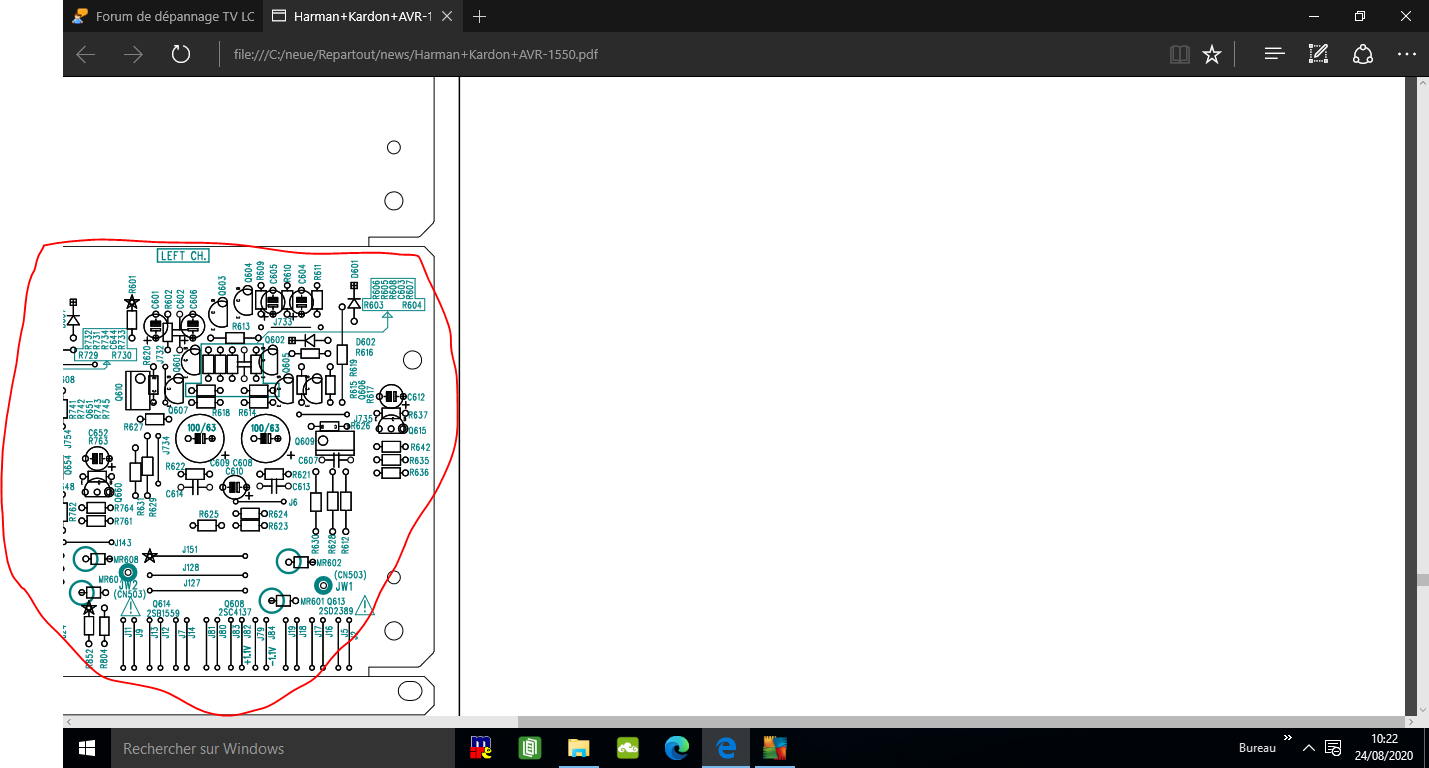The width and height of the screenshot is (1429, 768).
Task: Click the R604 label in the schematic
Action: pyautogui.click(x=412, y=305)
